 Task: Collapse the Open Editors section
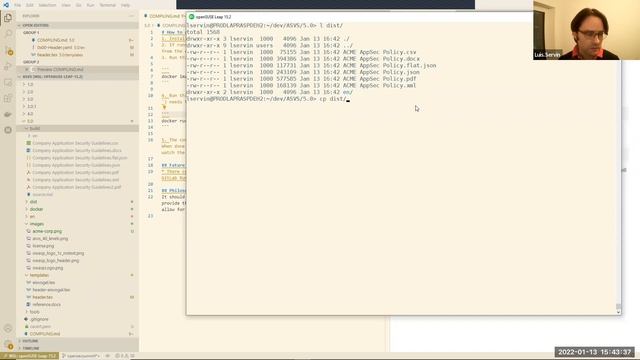[78, 25]
